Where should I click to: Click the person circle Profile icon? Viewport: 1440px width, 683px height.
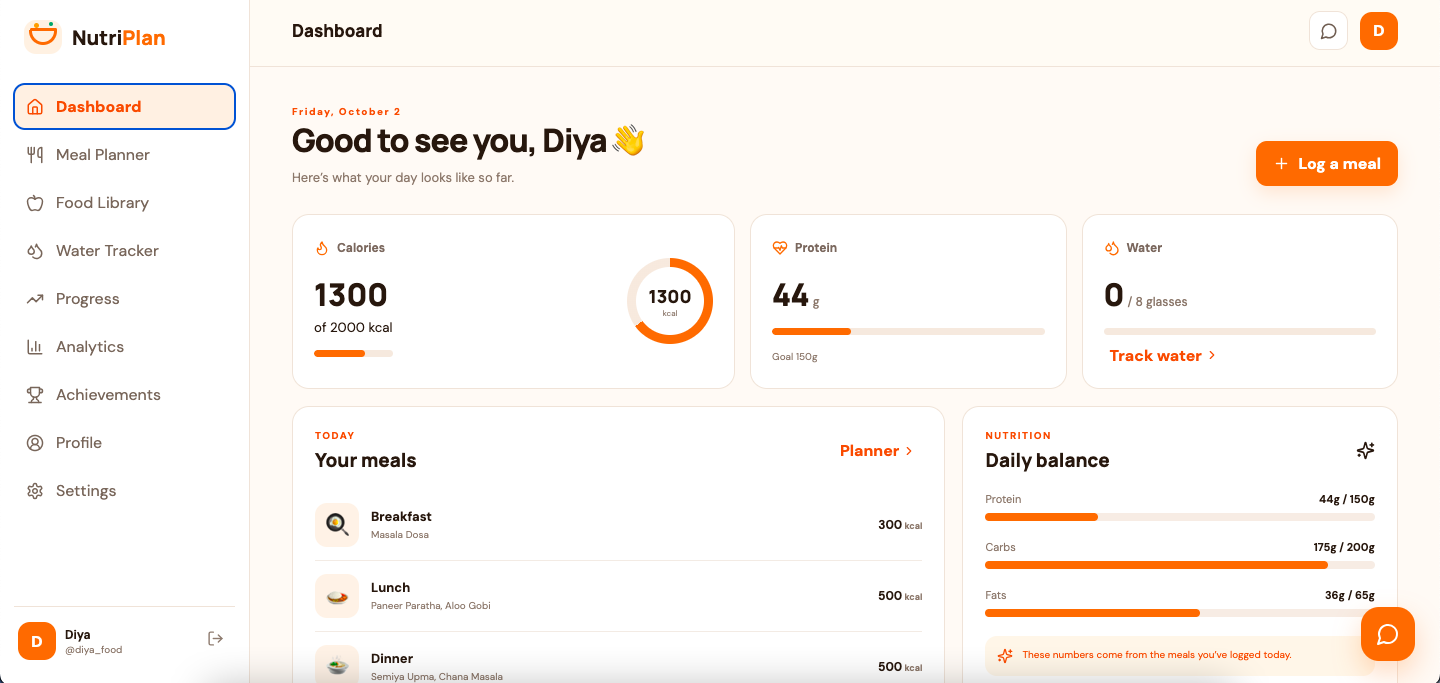pyautogui.click(x=35, y=443)
